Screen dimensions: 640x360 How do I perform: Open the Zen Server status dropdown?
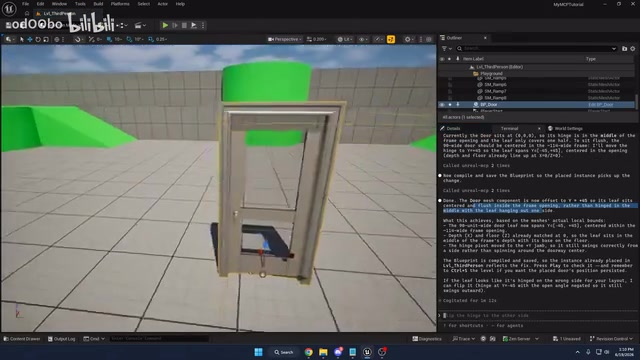tap(520, 339)
